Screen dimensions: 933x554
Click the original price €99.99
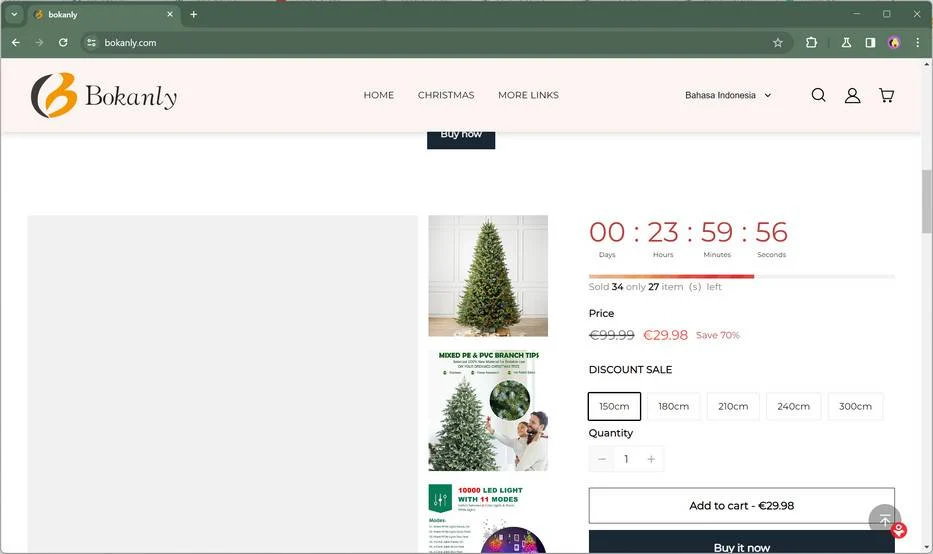pos(612,335)
